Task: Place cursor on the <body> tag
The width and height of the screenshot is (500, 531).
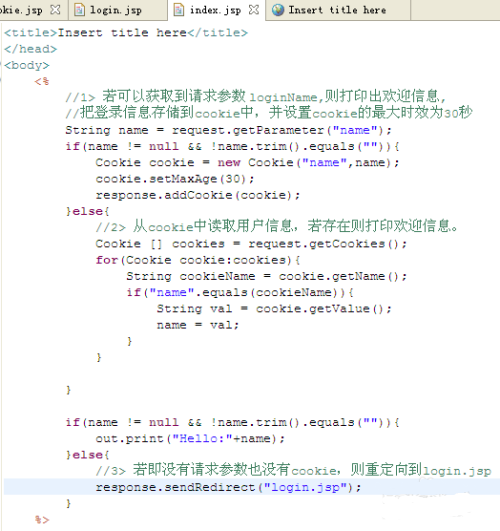Action: coord(27,65)
